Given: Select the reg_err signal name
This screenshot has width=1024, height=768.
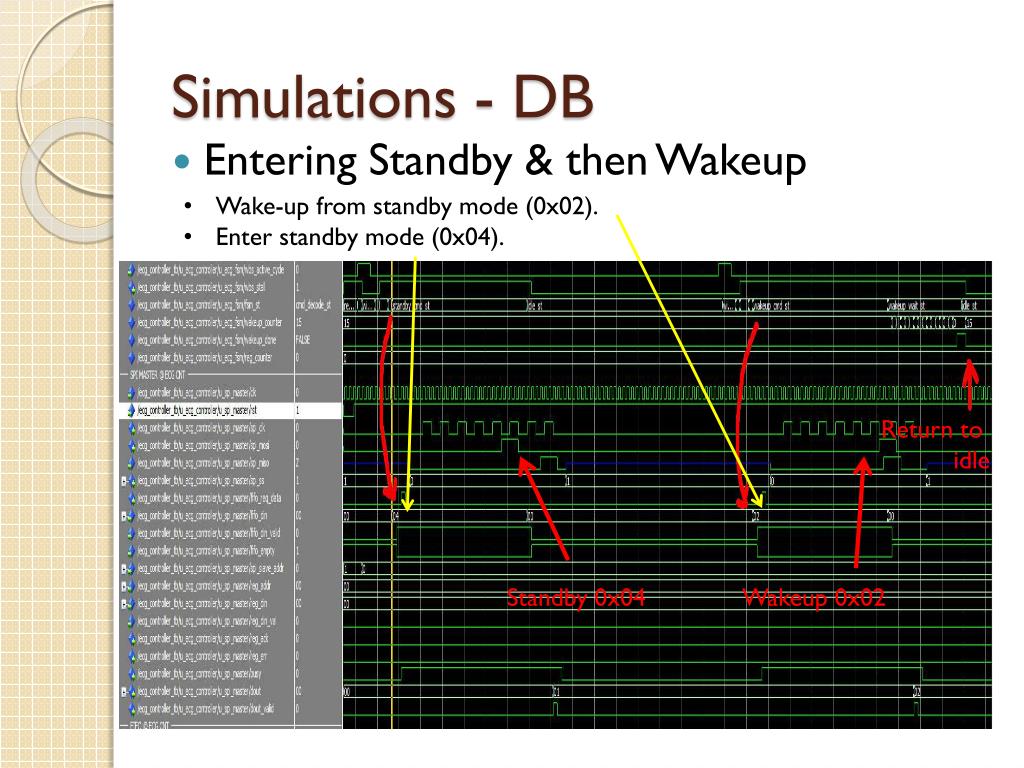Looking at the screenshot, I should [202, 656].
